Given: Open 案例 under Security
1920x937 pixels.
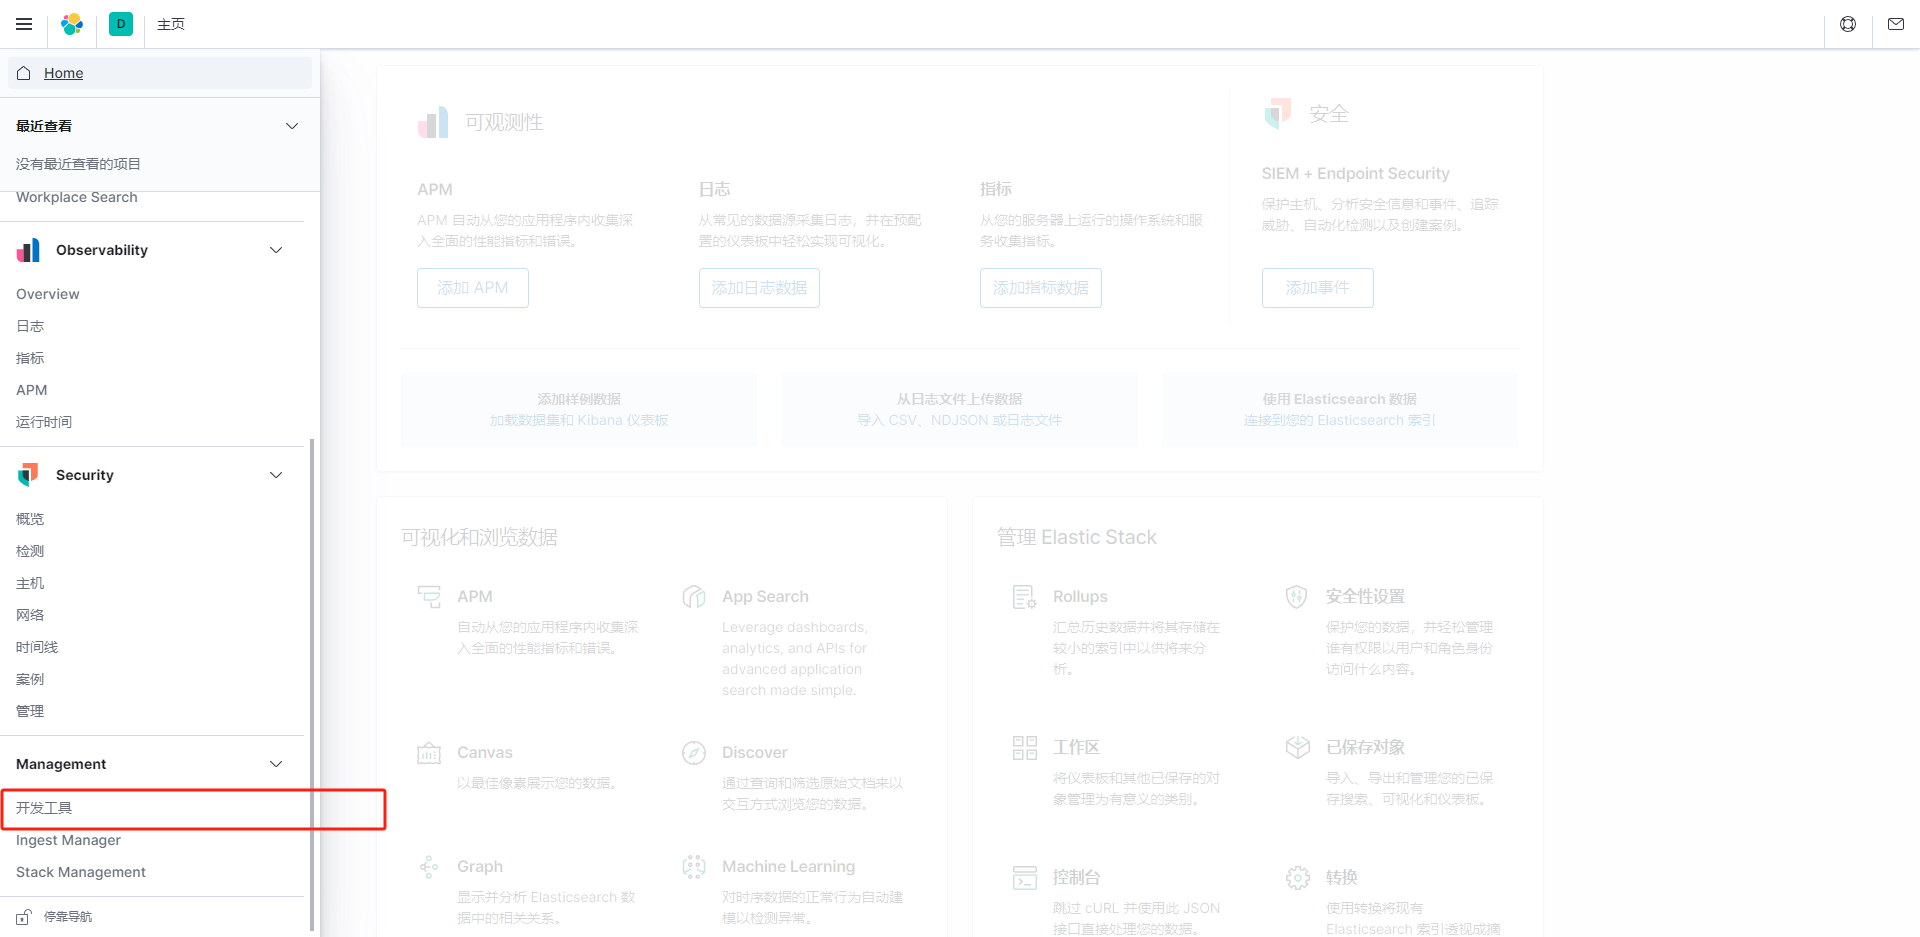Looking at the screenshot, I should tap(30, 679).
